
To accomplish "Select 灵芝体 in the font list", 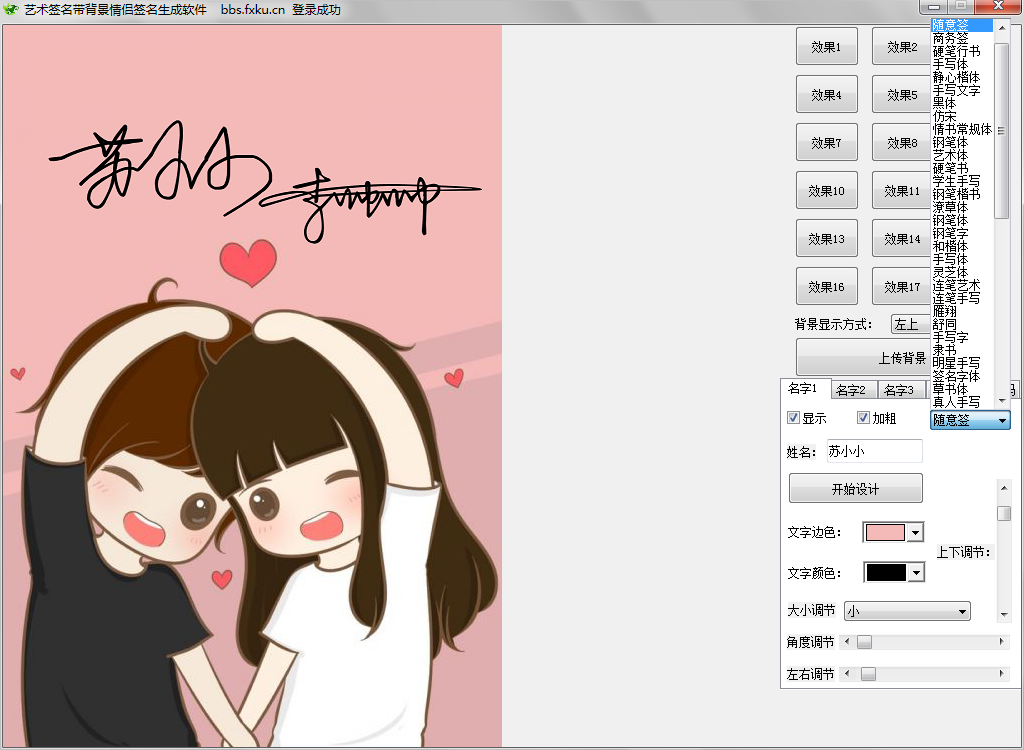I will 962,272.
